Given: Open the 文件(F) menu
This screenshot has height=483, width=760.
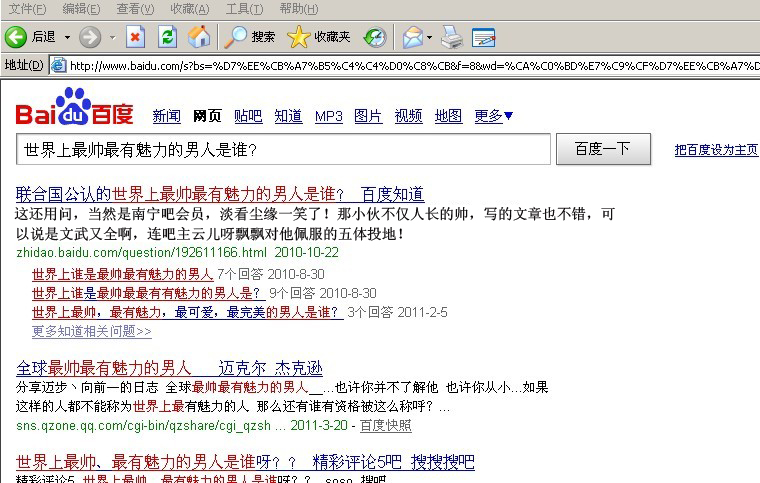Looking at the screenshot, I should [x=28, y=9].
